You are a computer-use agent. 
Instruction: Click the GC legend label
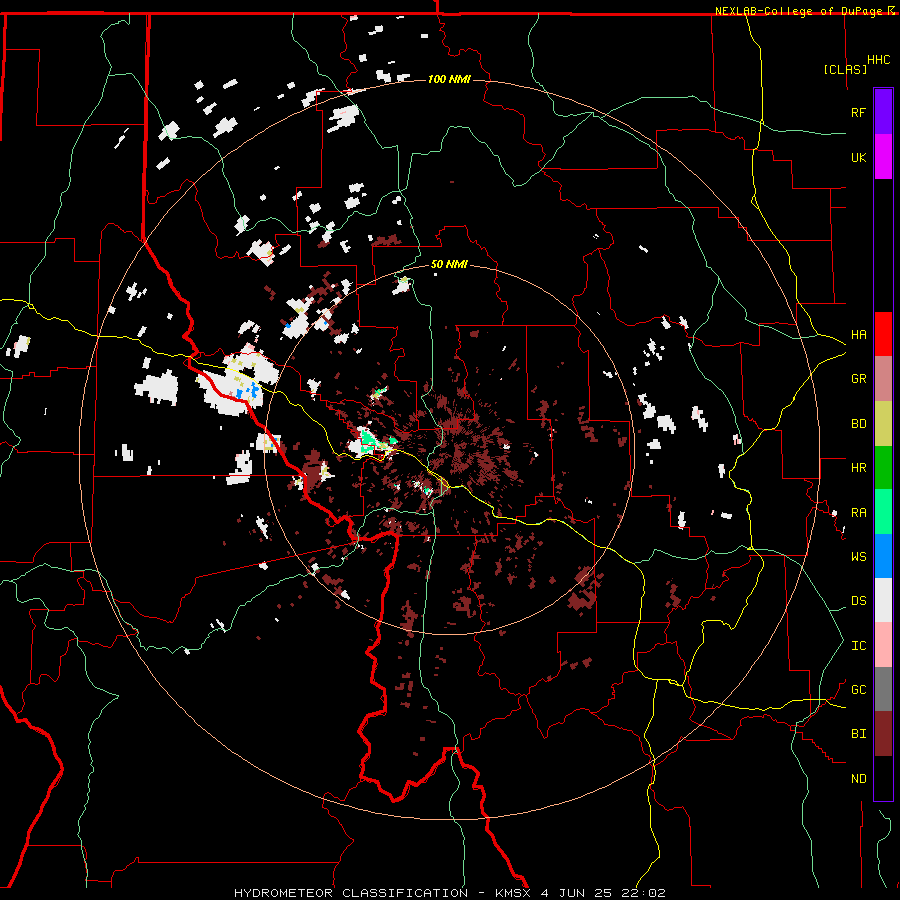[858, 689]
